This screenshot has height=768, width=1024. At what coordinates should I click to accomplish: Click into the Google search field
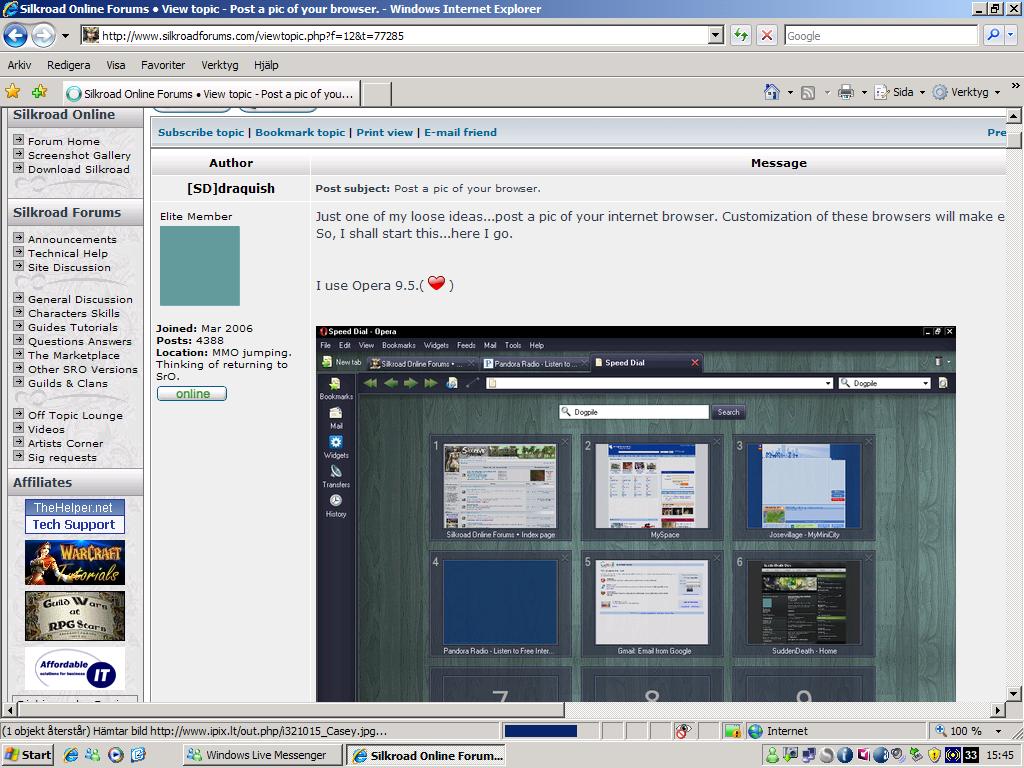(880, 36)
